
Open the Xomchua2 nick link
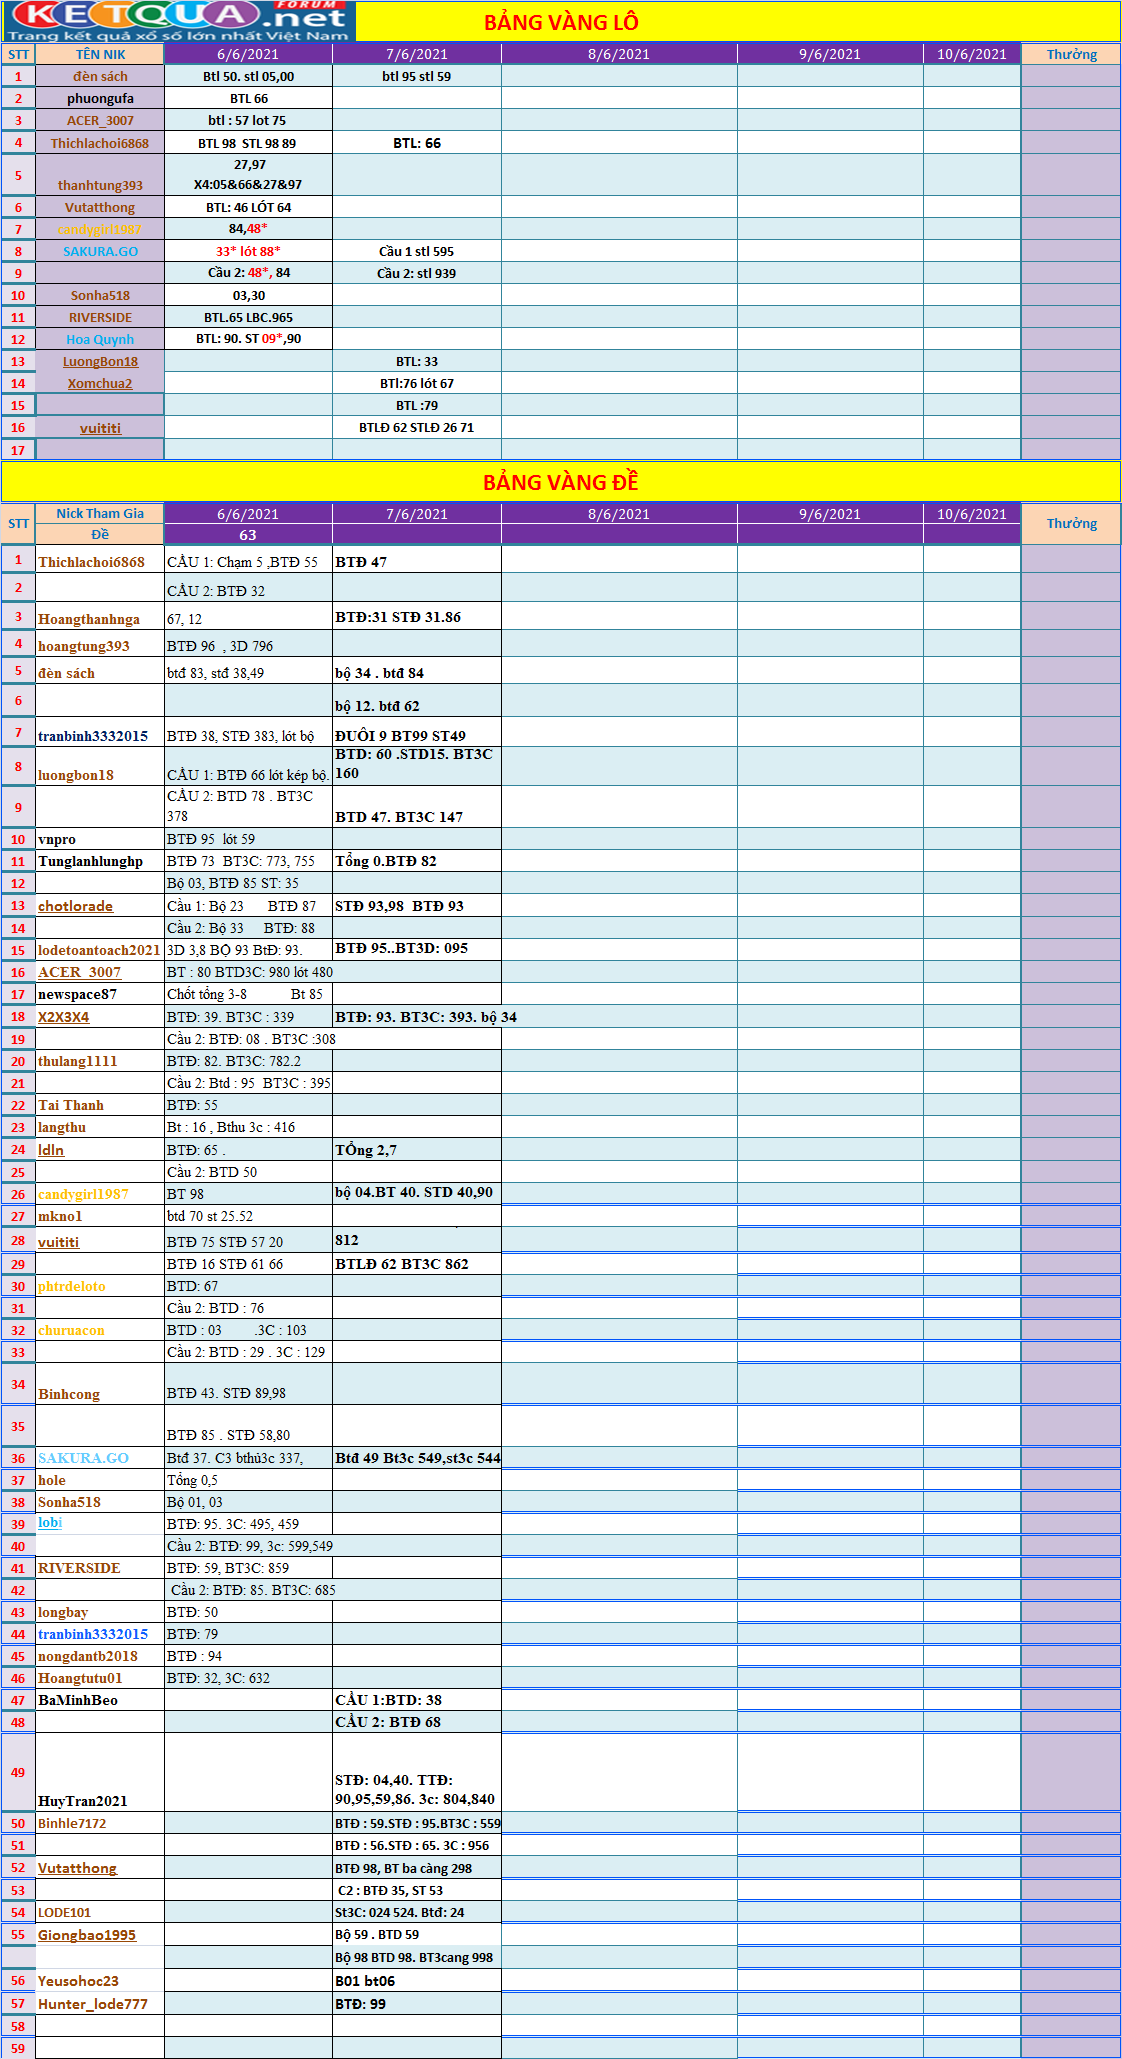(x=100, y=384)
